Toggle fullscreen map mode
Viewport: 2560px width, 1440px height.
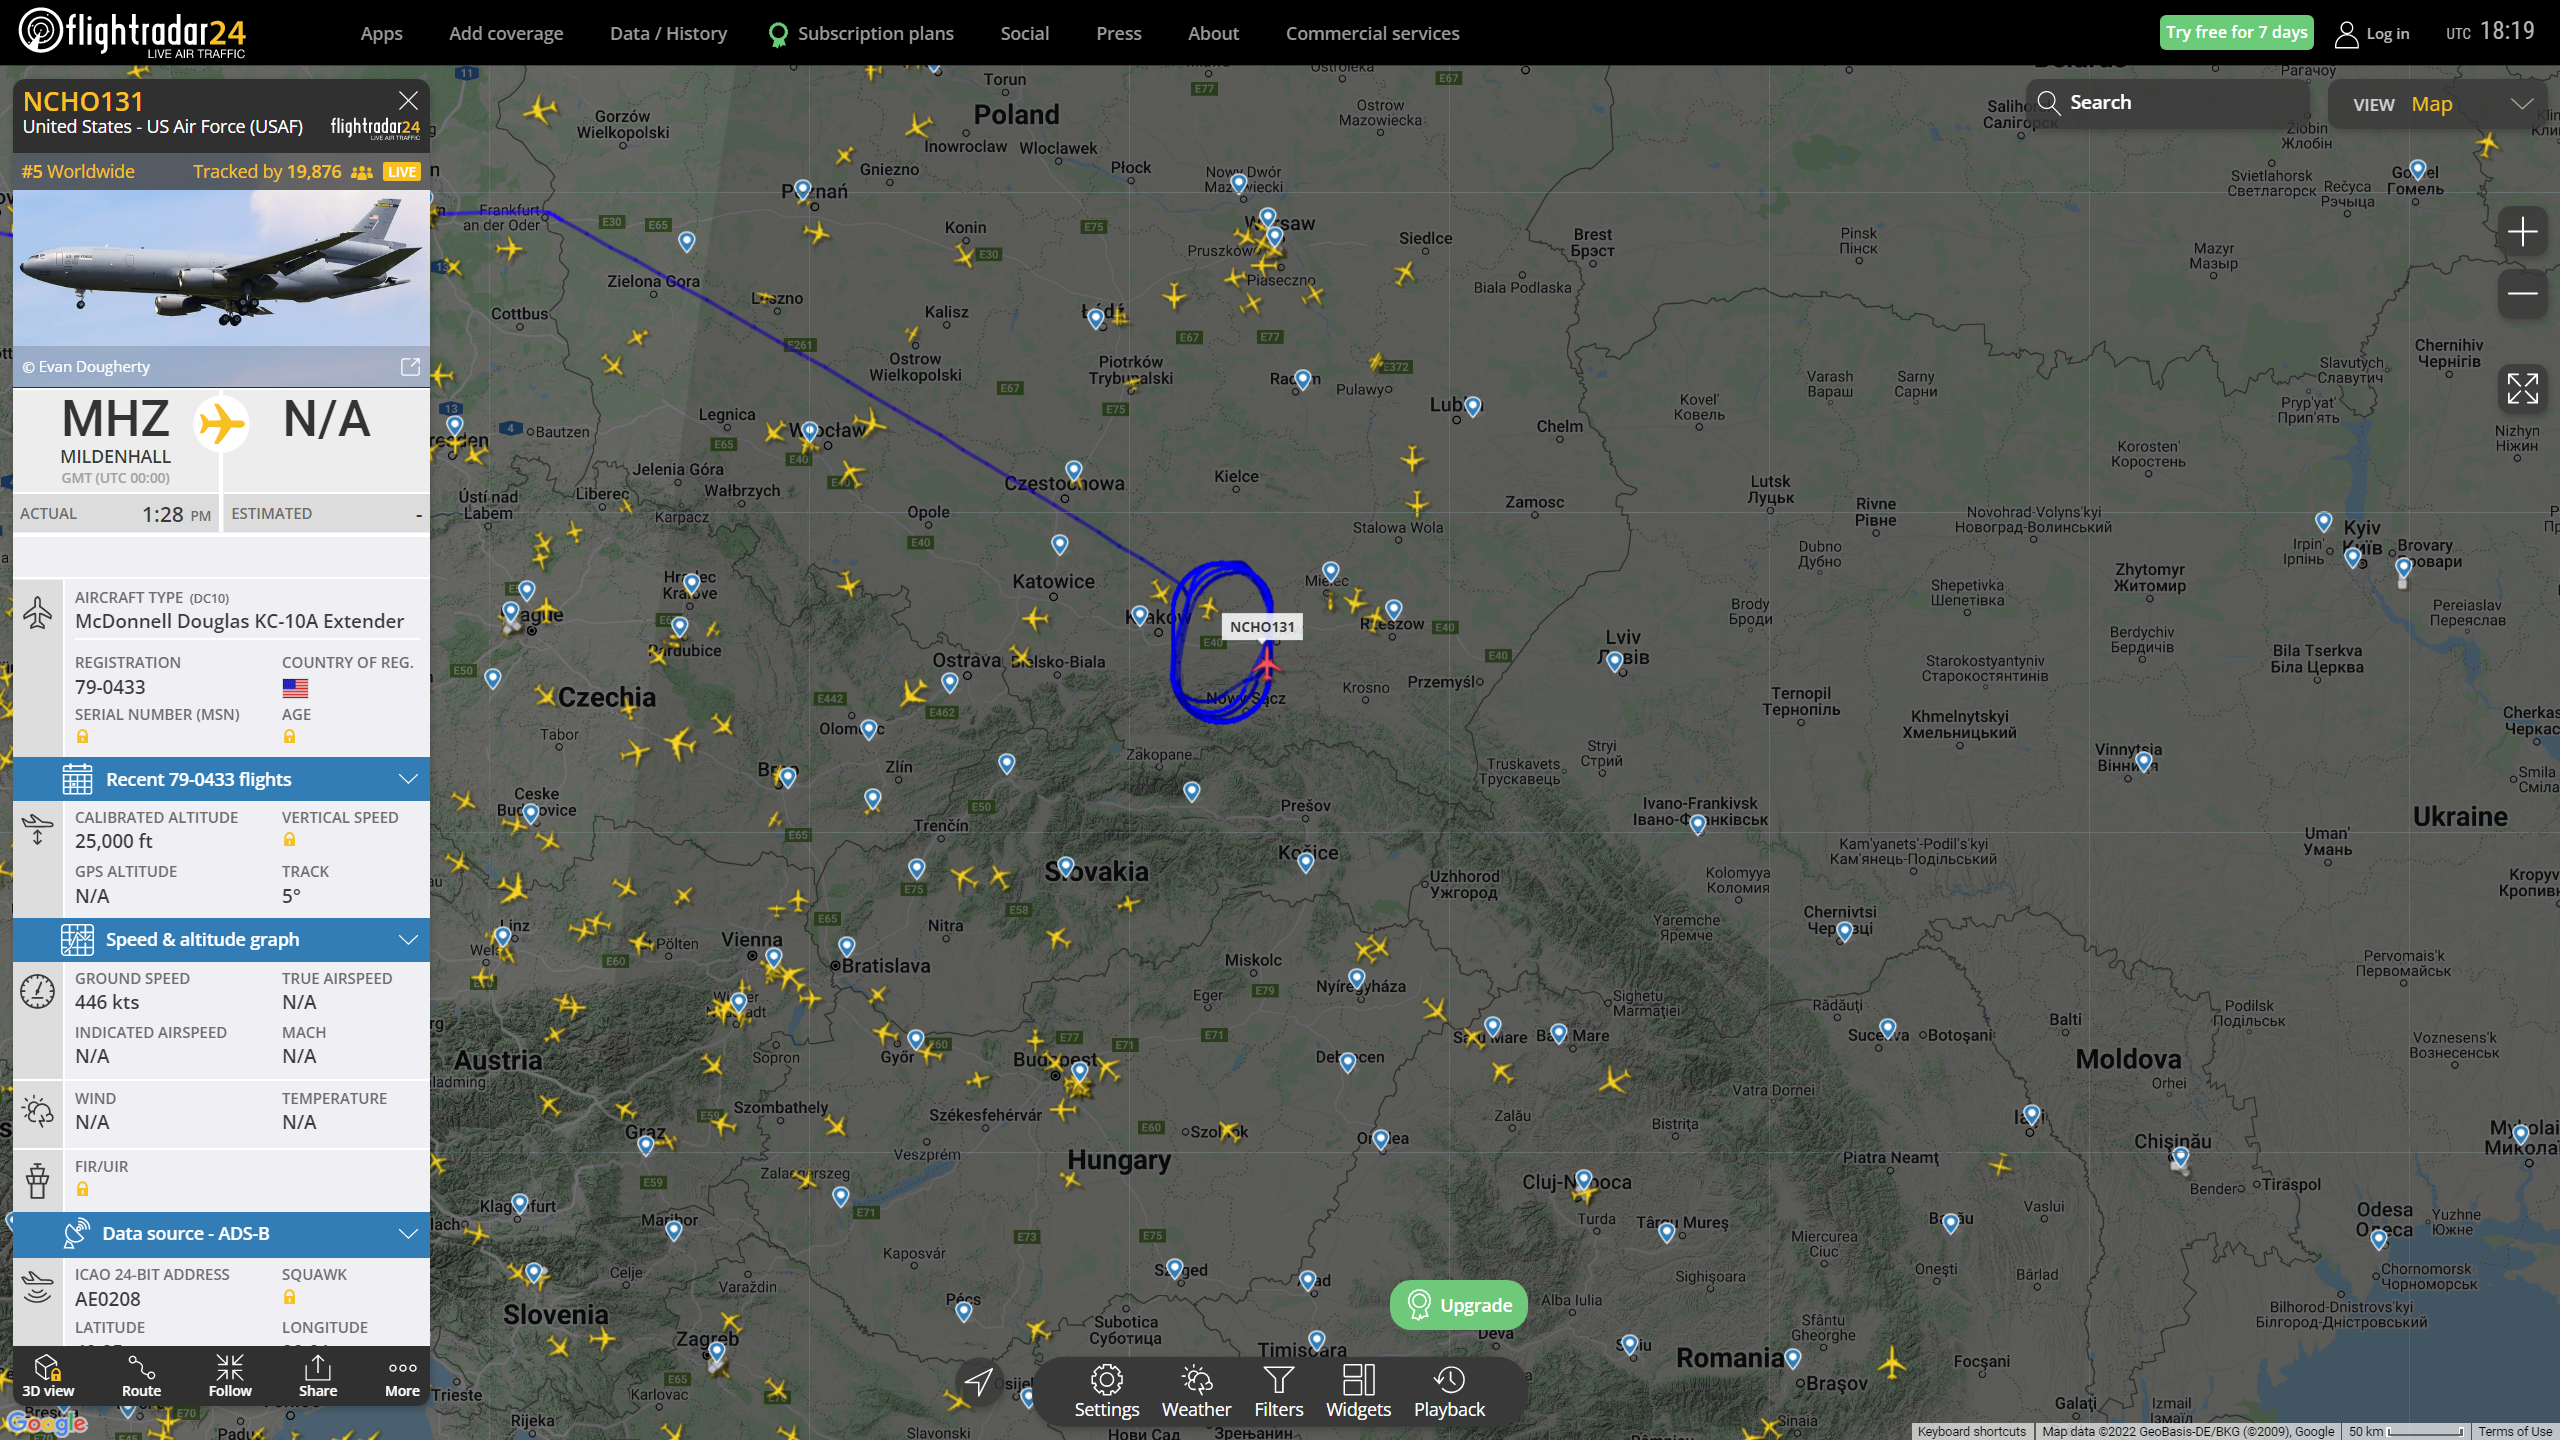point(2521,388)
